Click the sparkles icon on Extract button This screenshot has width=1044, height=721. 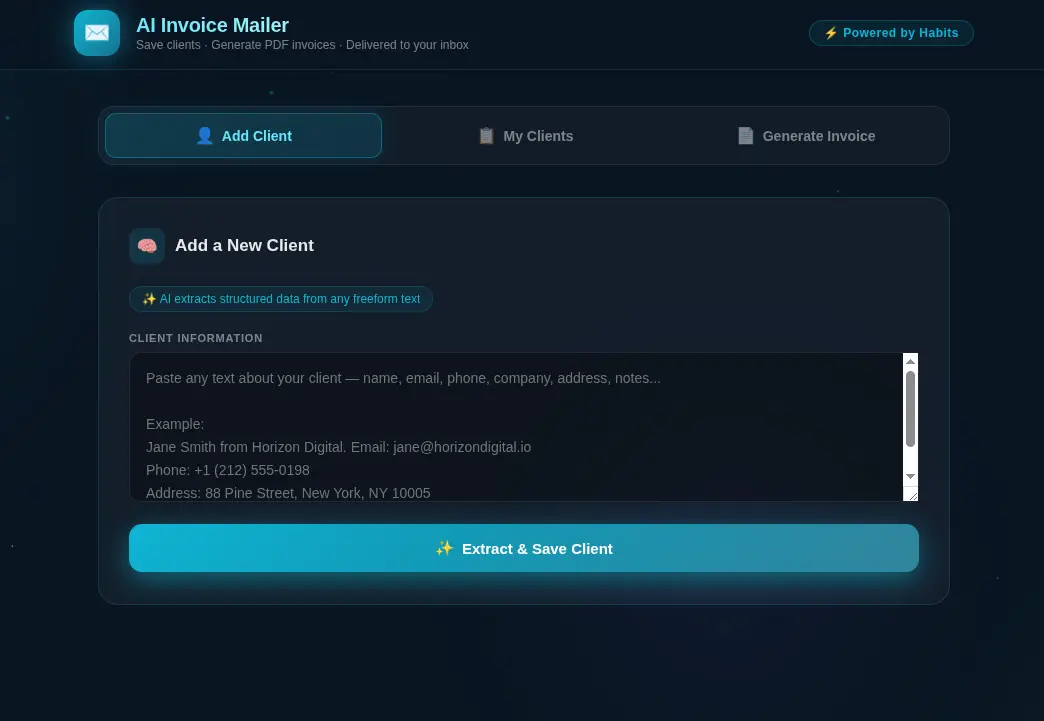point(444,549)
